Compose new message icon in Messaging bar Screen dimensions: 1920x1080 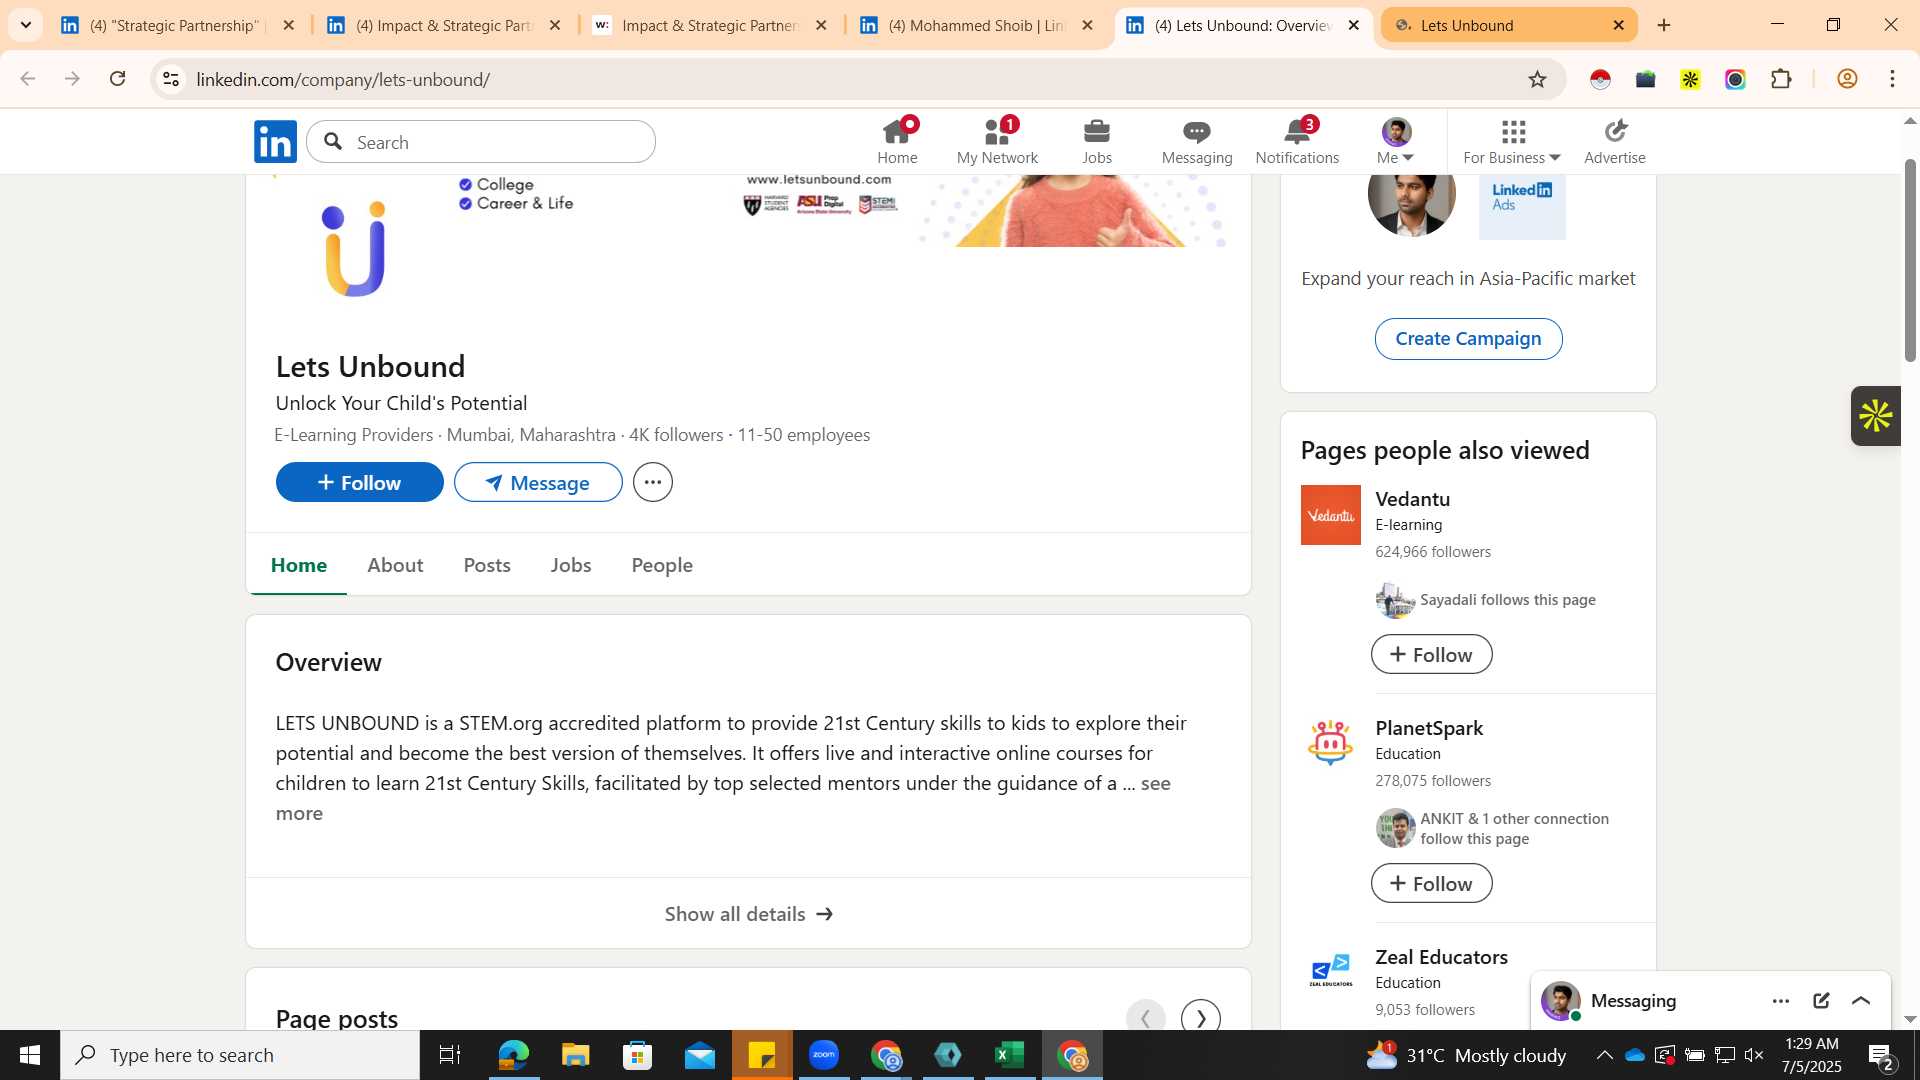[1821, 1000]
